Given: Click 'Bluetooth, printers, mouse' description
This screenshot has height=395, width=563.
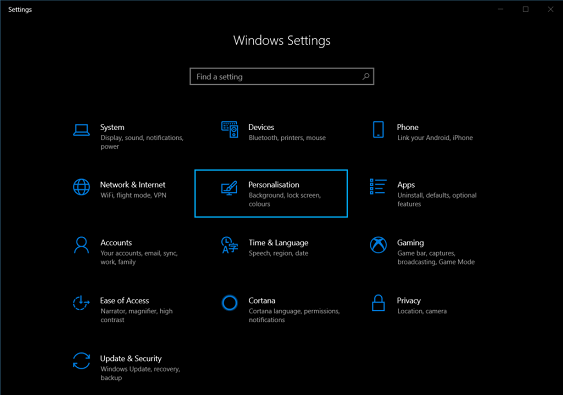Looking at the screenshot, I should point(287,138).
